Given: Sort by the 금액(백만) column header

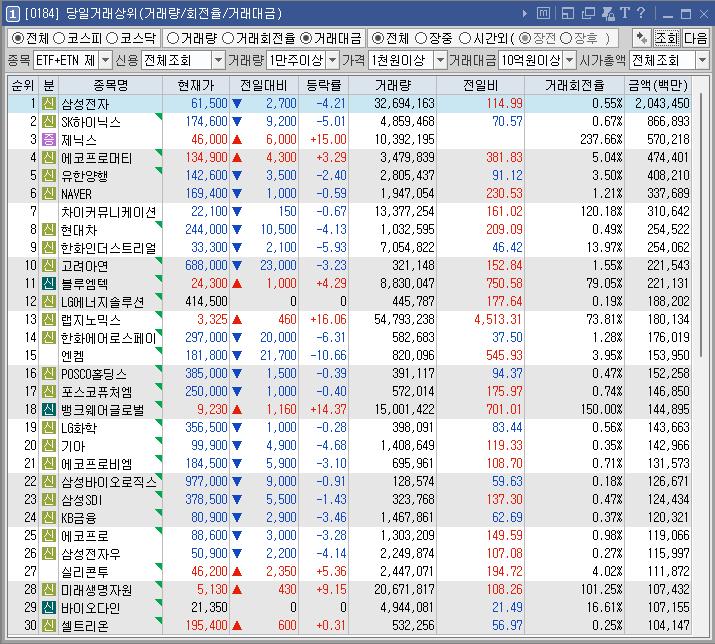Looking at the screenshot, I should (x=657, y=85).
